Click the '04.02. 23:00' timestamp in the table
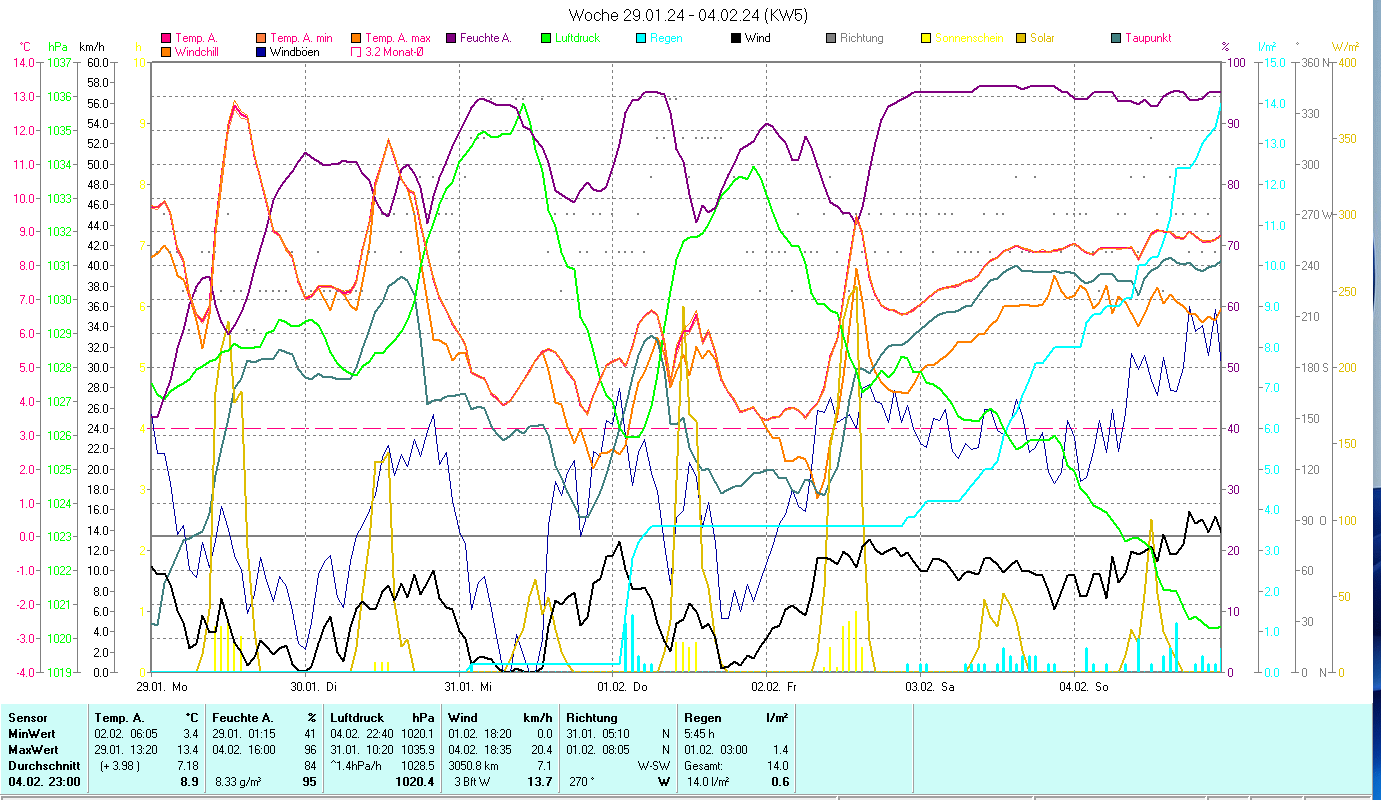This screenshot has width=1381, height=800. point(44,782)
